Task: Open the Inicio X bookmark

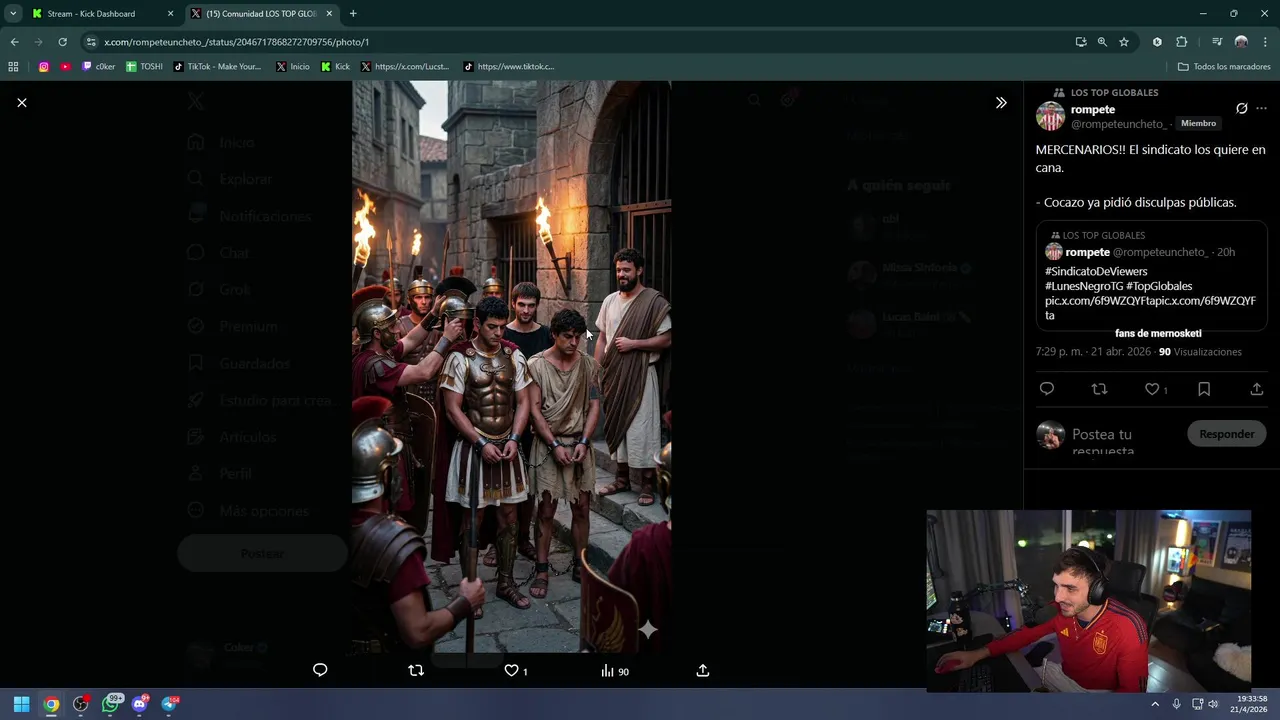Action: click(x=292, y=67)
